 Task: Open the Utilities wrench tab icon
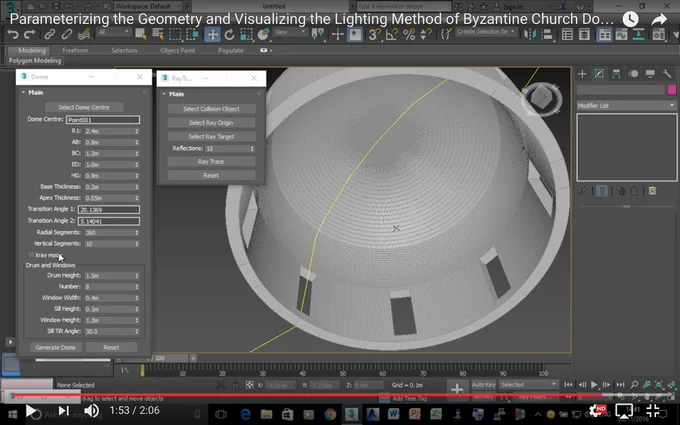click(667, 74)
